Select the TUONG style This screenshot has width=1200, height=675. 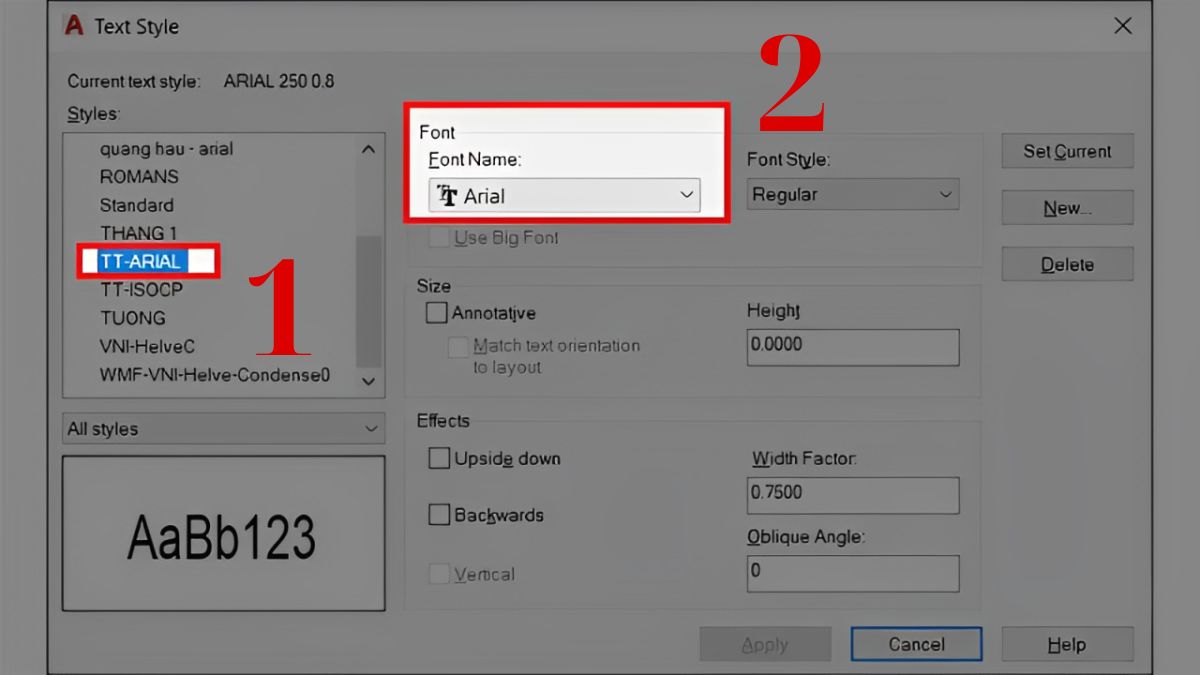(132, 318)
